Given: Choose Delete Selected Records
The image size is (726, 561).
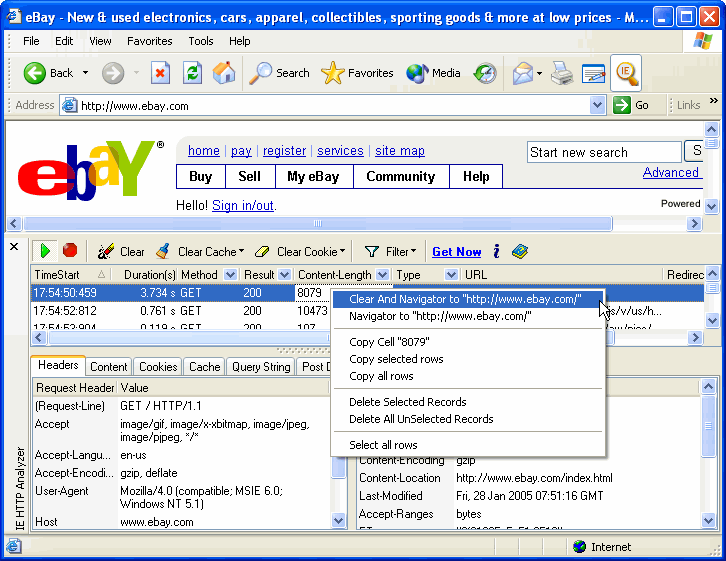Looking at the screenshot, I should [468, 402].
